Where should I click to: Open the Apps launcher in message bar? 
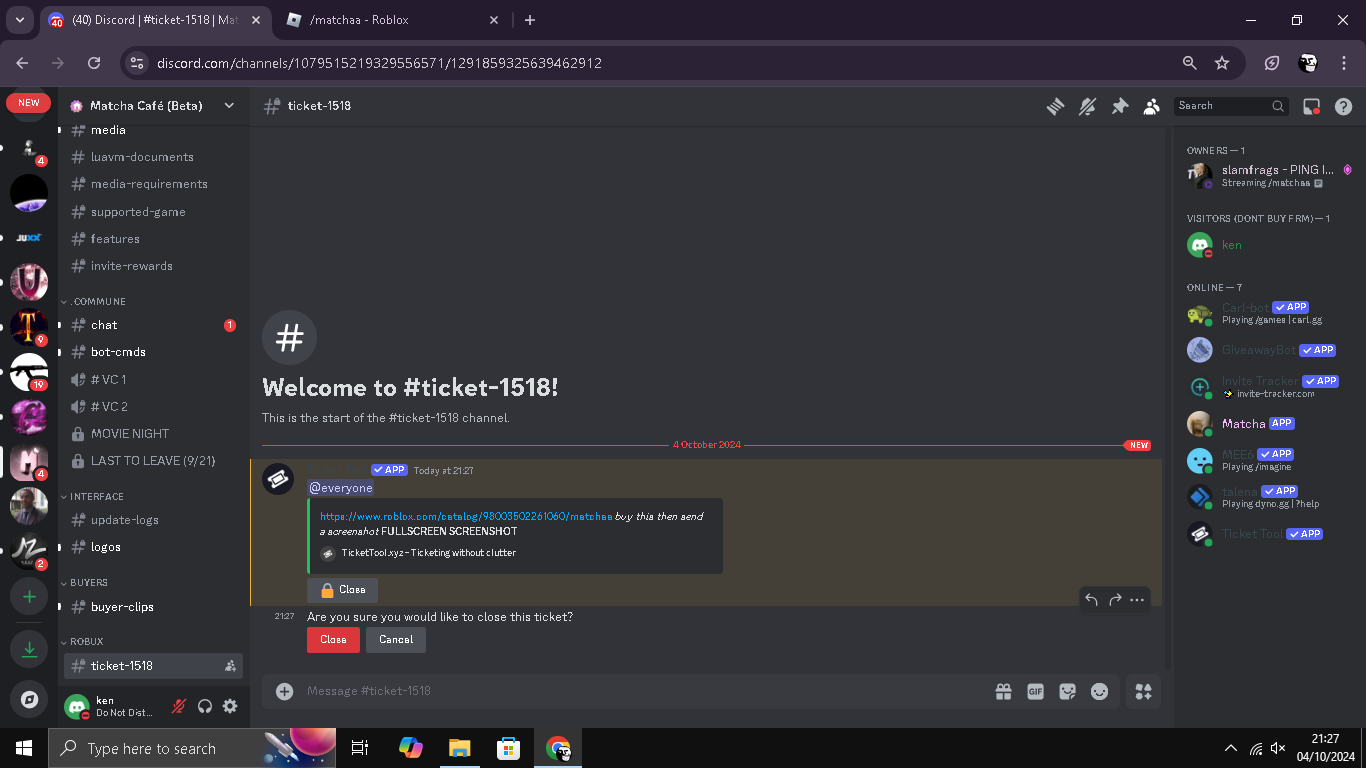point(1144,691)
